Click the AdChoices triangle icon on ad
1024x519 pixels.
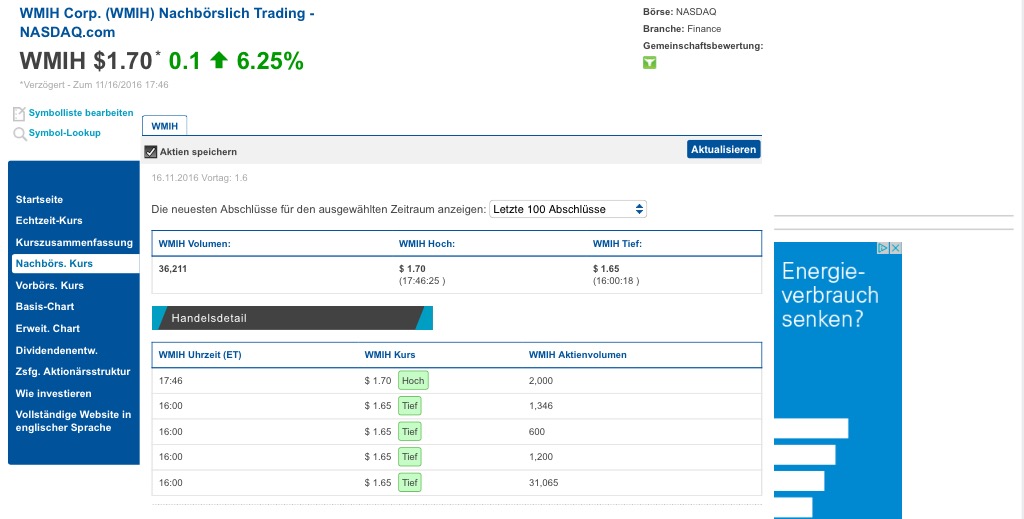(884, 248)
